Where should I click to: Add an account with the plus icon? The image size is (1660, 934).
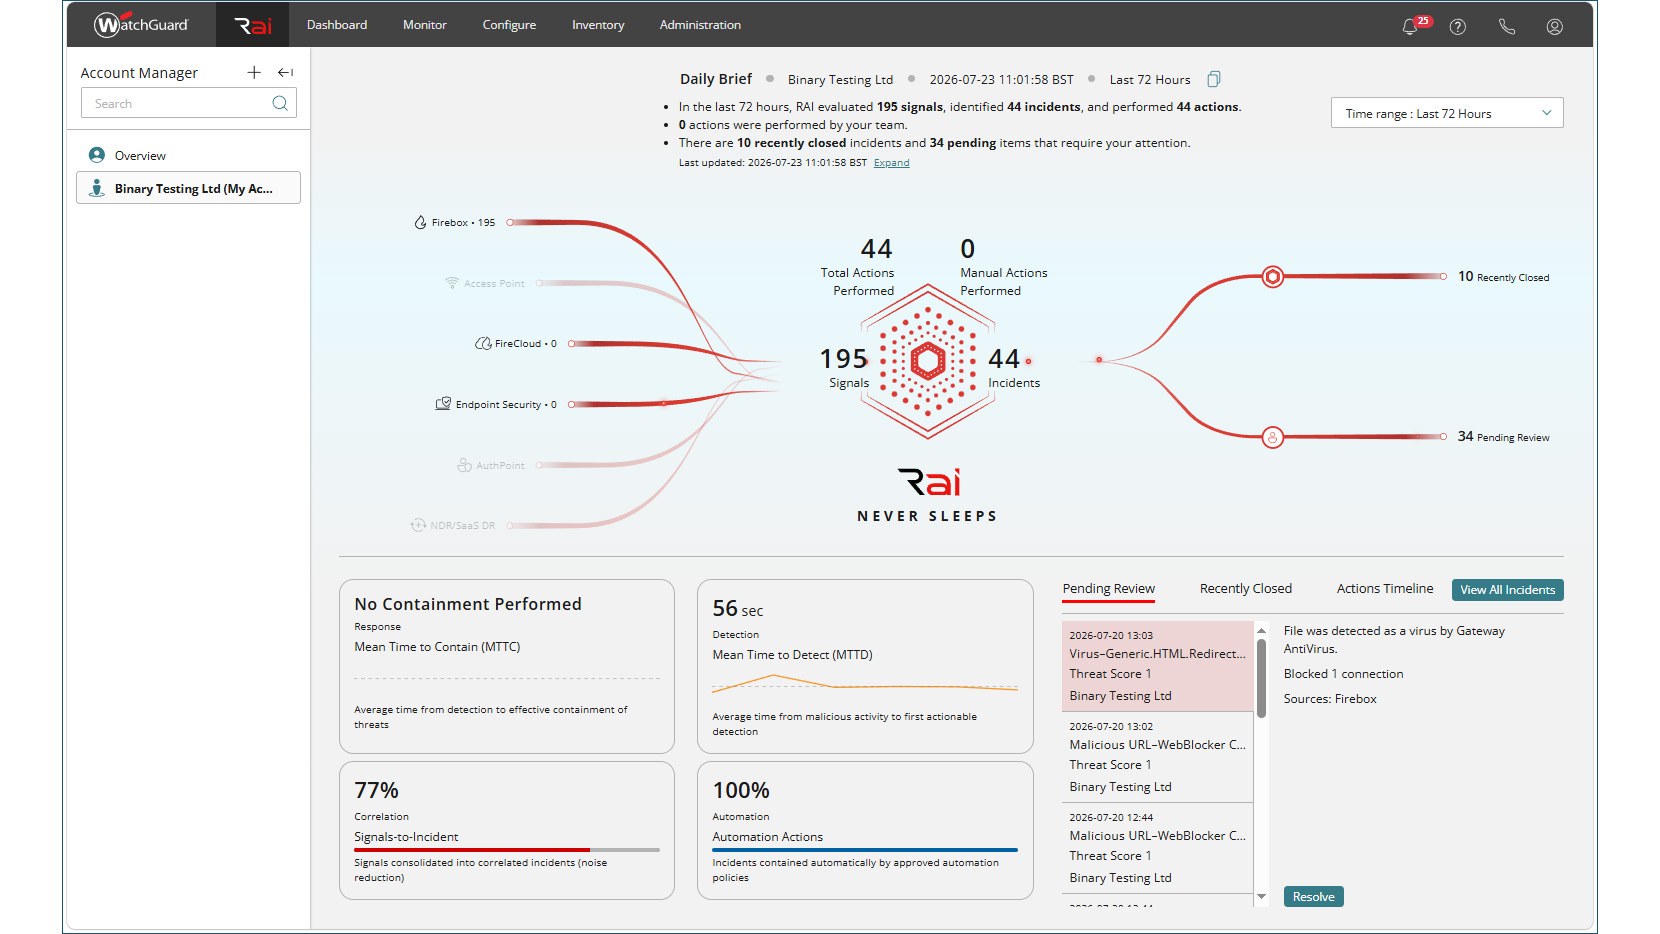pos(254,72)
